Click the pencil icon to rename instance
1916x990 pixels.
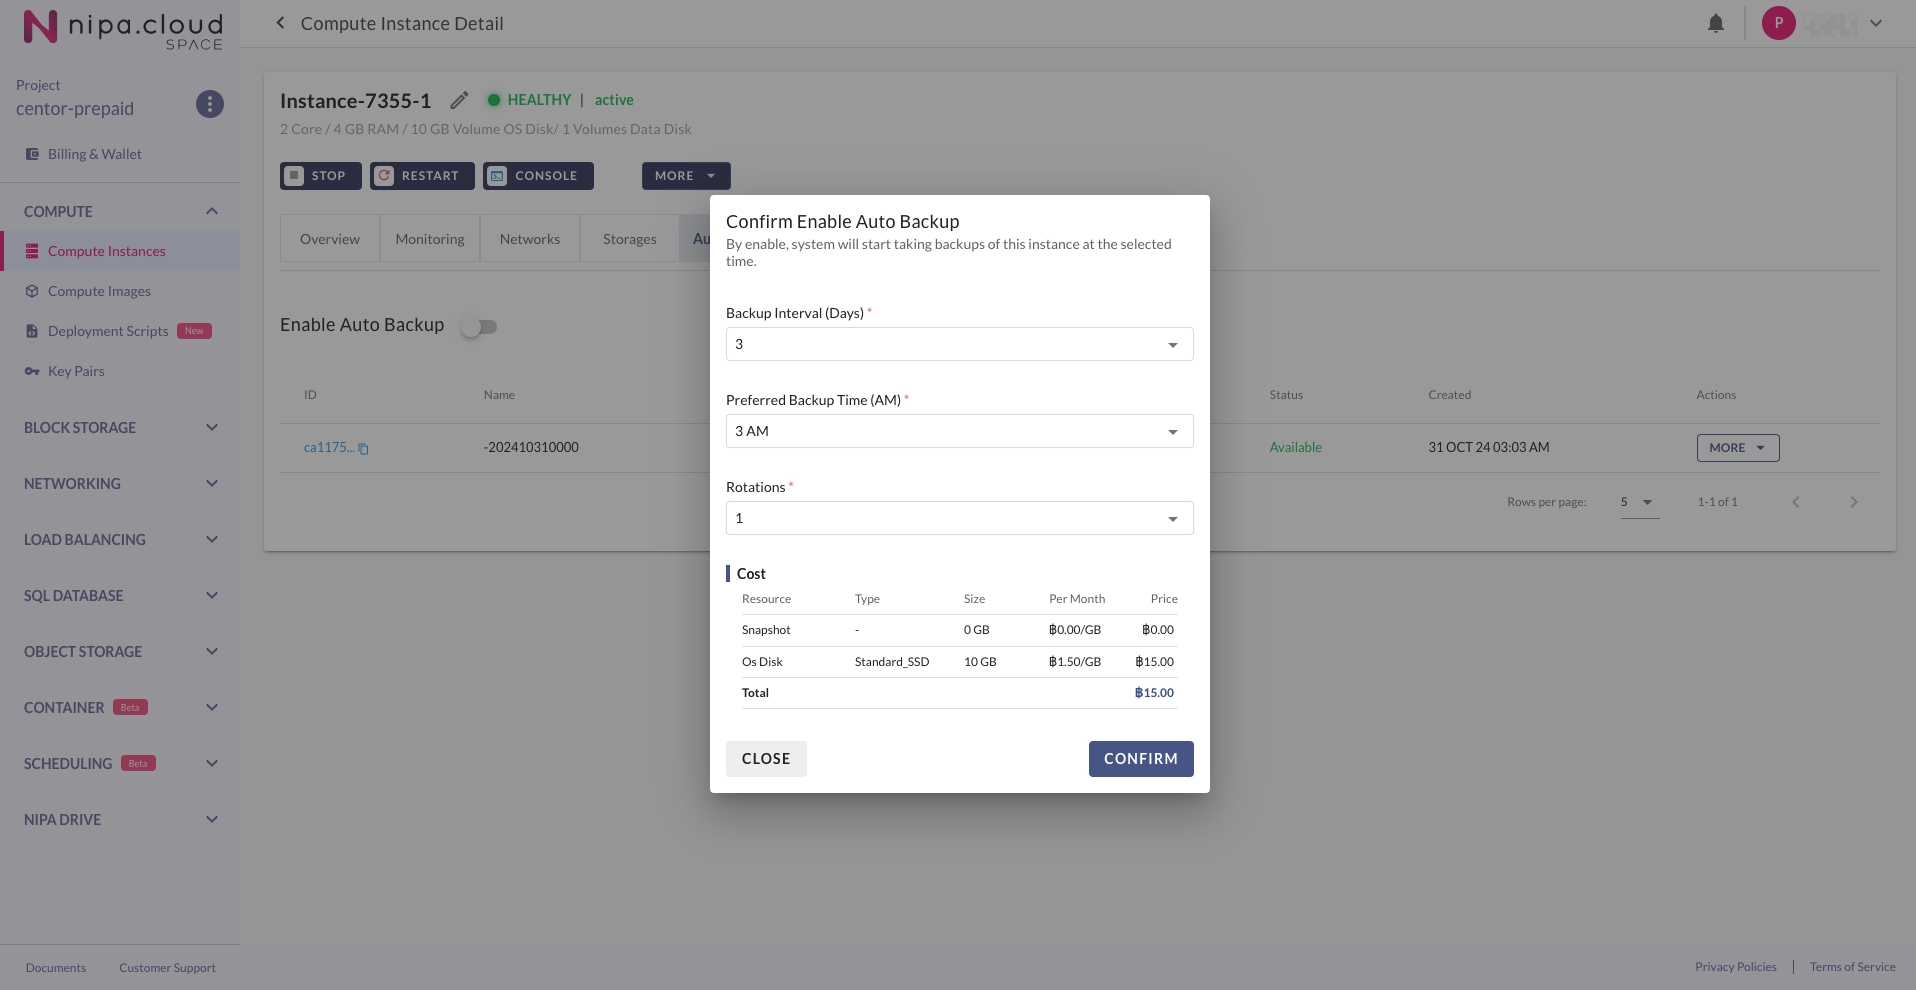tap(459, 100)
